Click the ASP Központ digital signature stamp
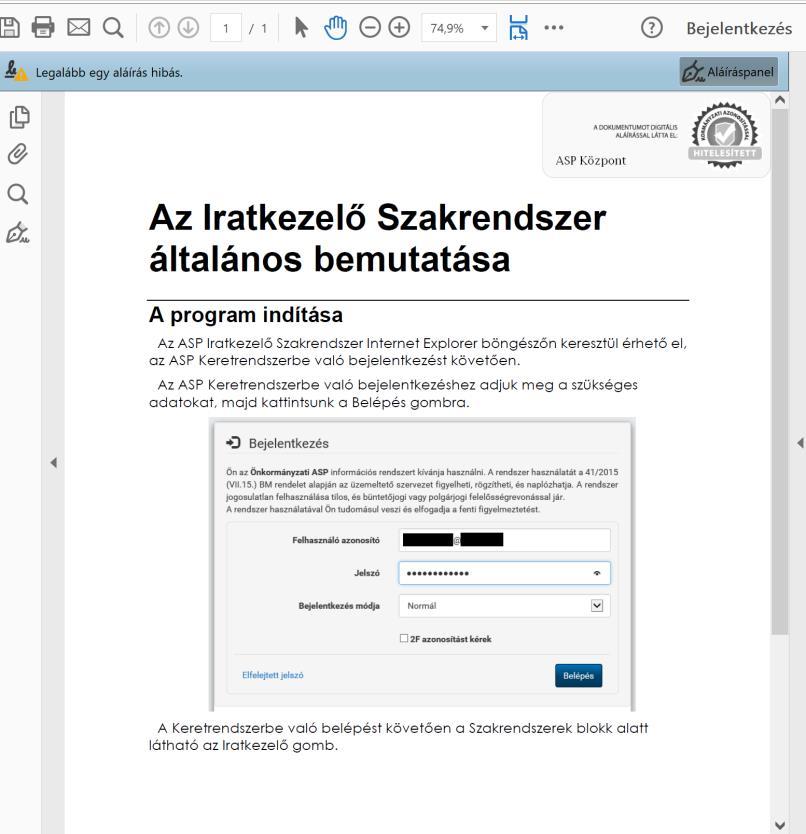This screenshot has width=806, height=834. tap(656, 136)
